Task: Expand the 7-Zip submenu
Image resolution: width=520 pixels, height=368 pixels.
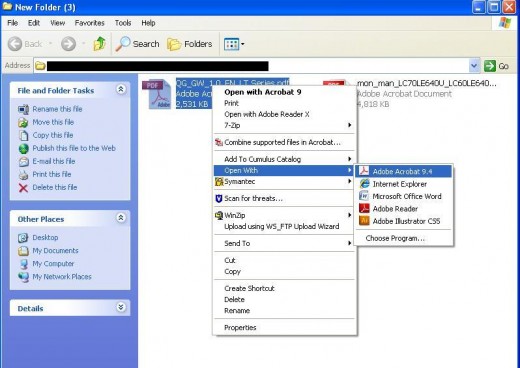Action: (349, 125)
